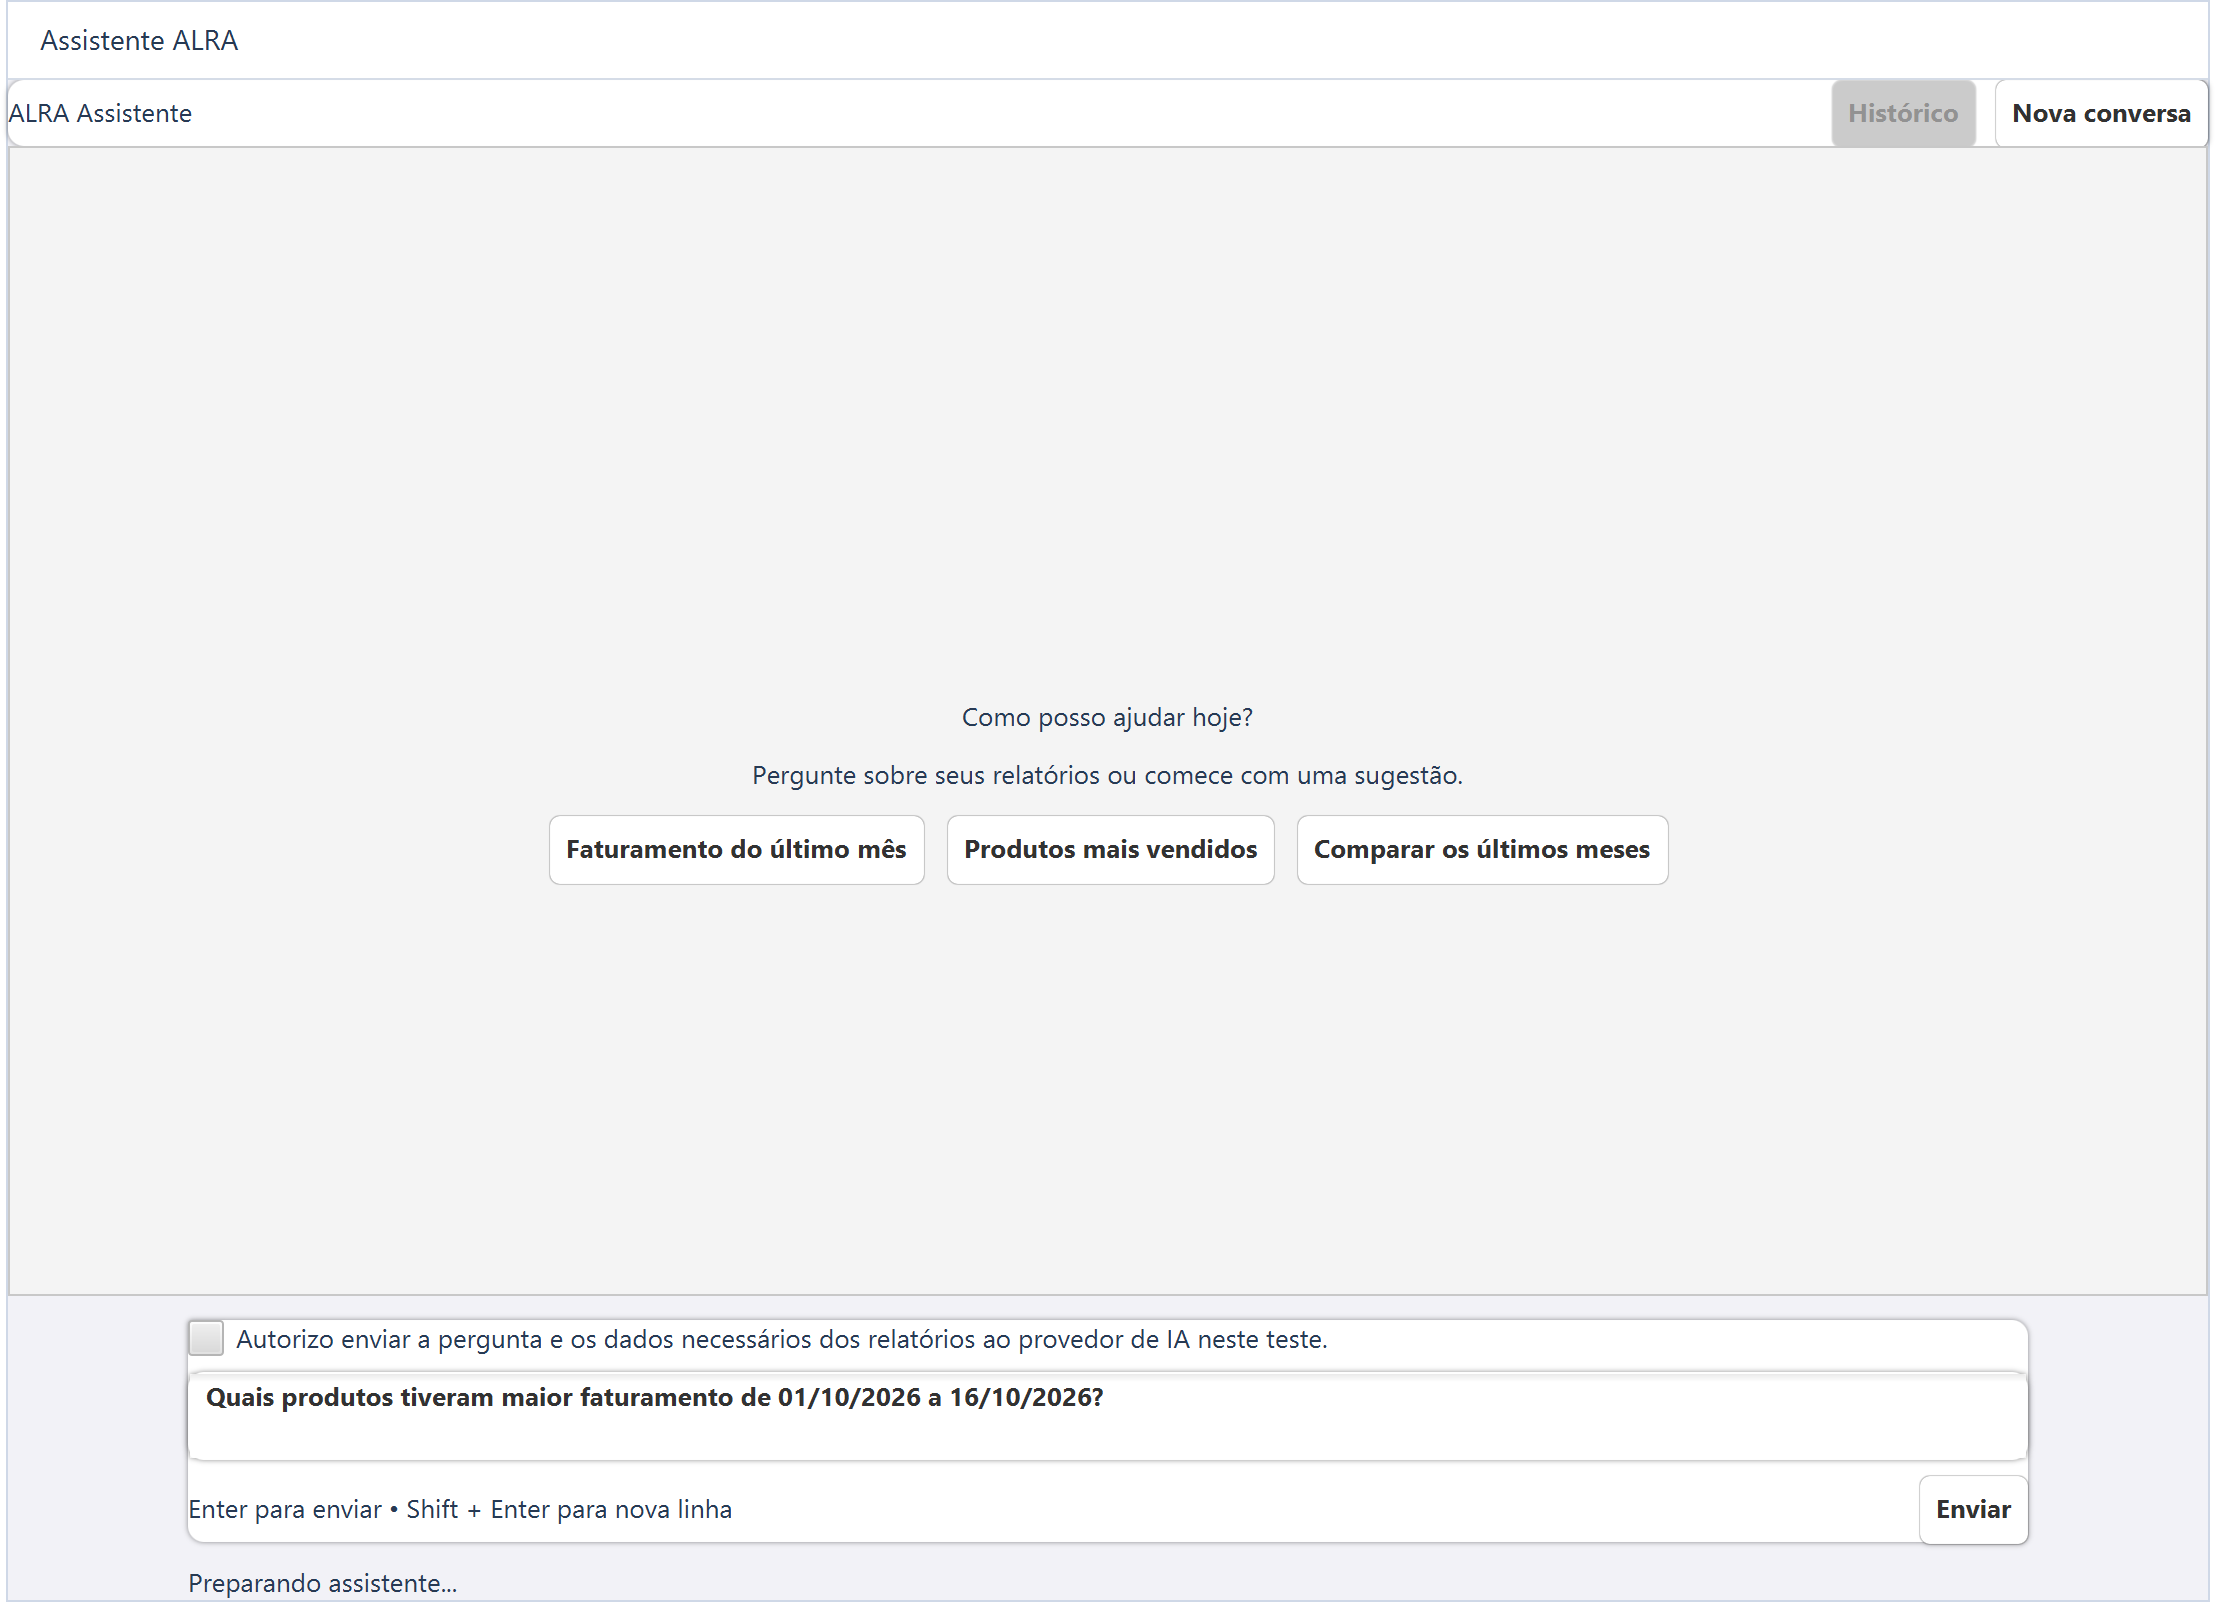
Task: Click the Como posso ajudar hoje? heading
Action: 1107,717
